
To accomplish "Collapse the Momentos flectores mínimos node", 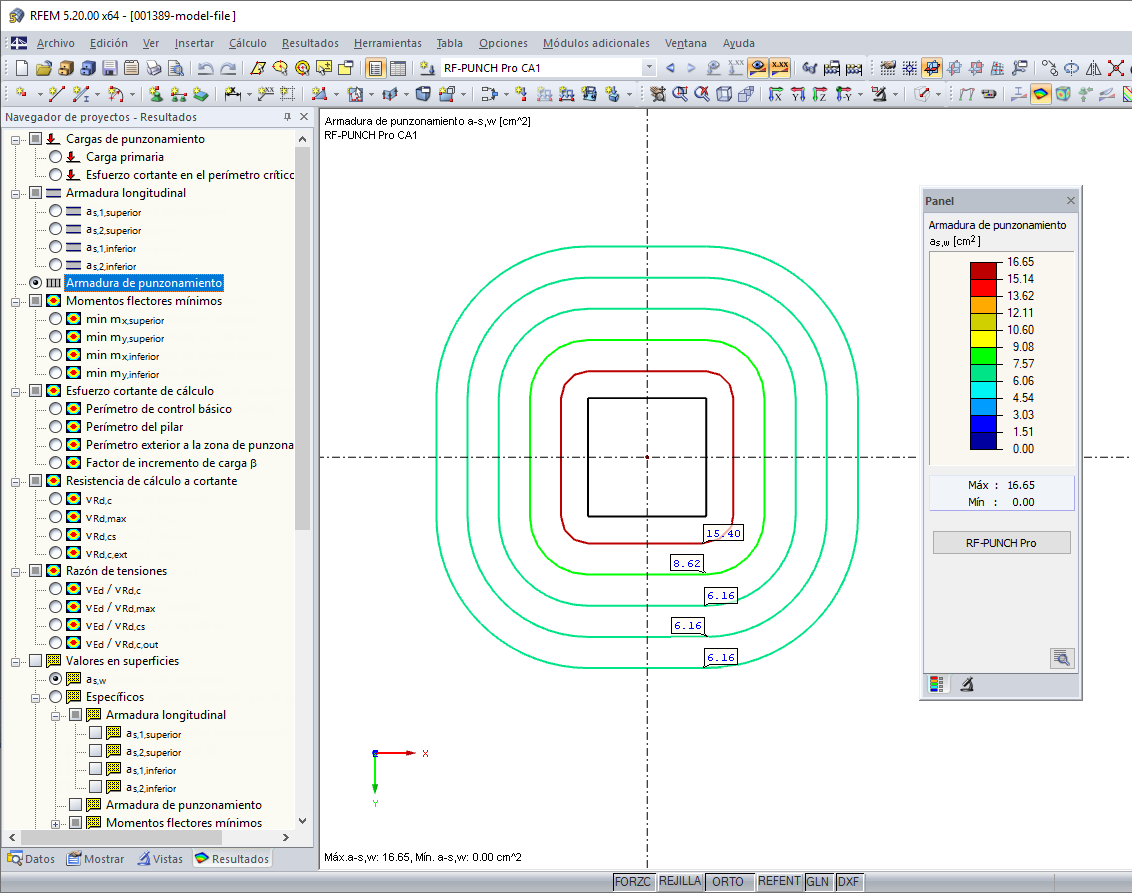I will [x=15, y=302].
